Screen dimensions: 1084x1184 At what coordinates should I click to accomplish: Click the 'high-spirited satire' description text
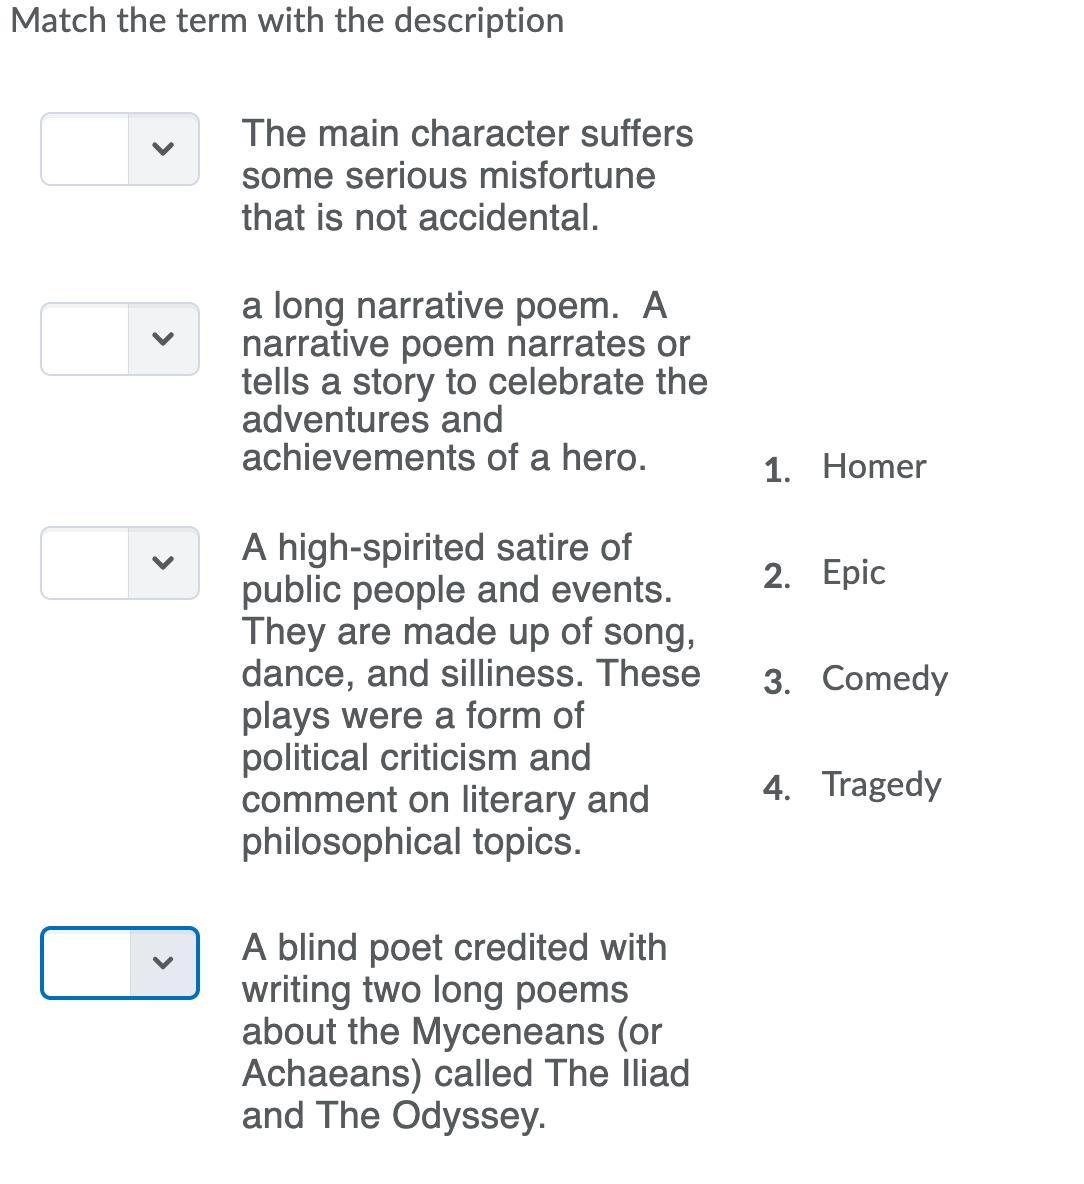pos(470,694)
